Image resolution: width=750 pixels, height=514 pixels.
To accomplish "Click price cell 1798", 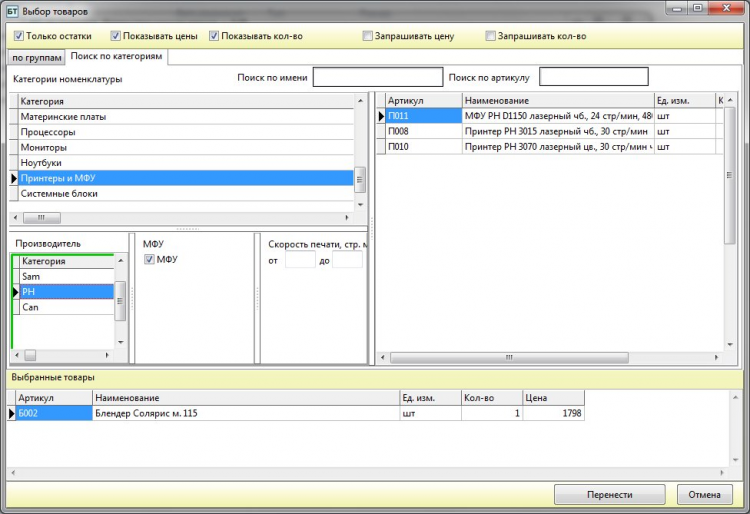I will (553, 413).
